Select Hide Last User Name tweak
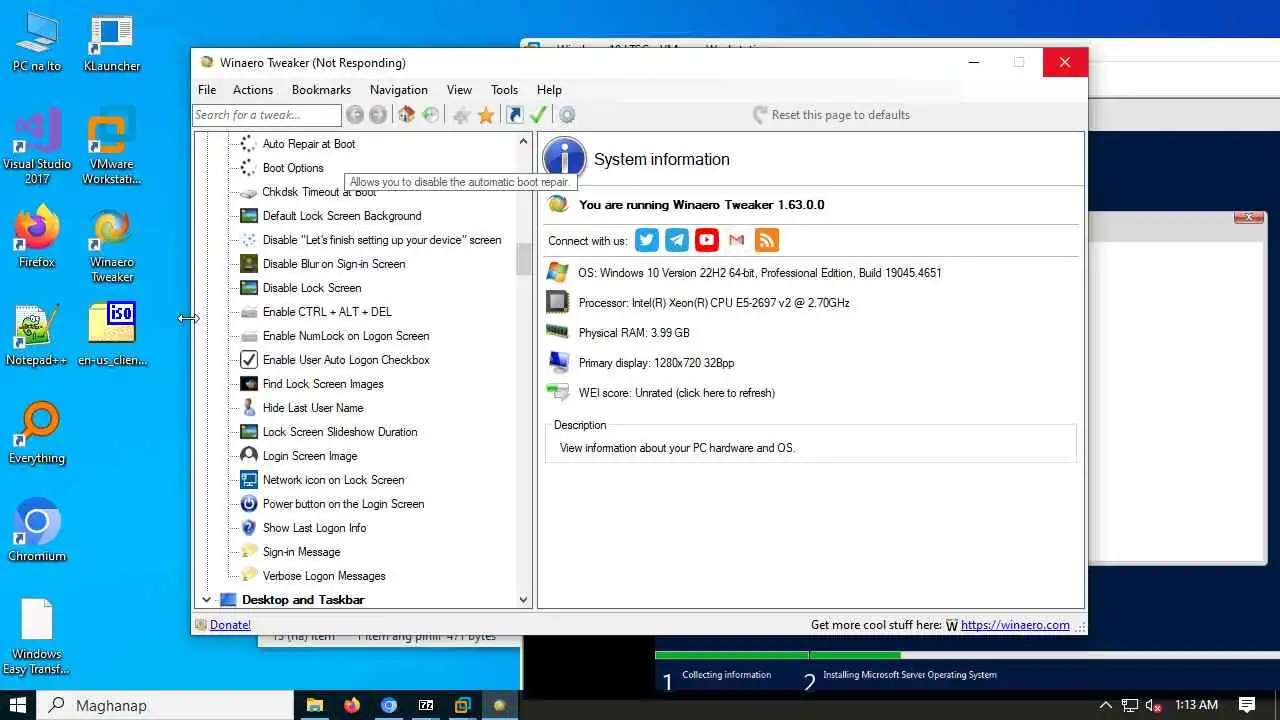The height and width of the screenshot is (720, 1280). click(x=313, y=408)
